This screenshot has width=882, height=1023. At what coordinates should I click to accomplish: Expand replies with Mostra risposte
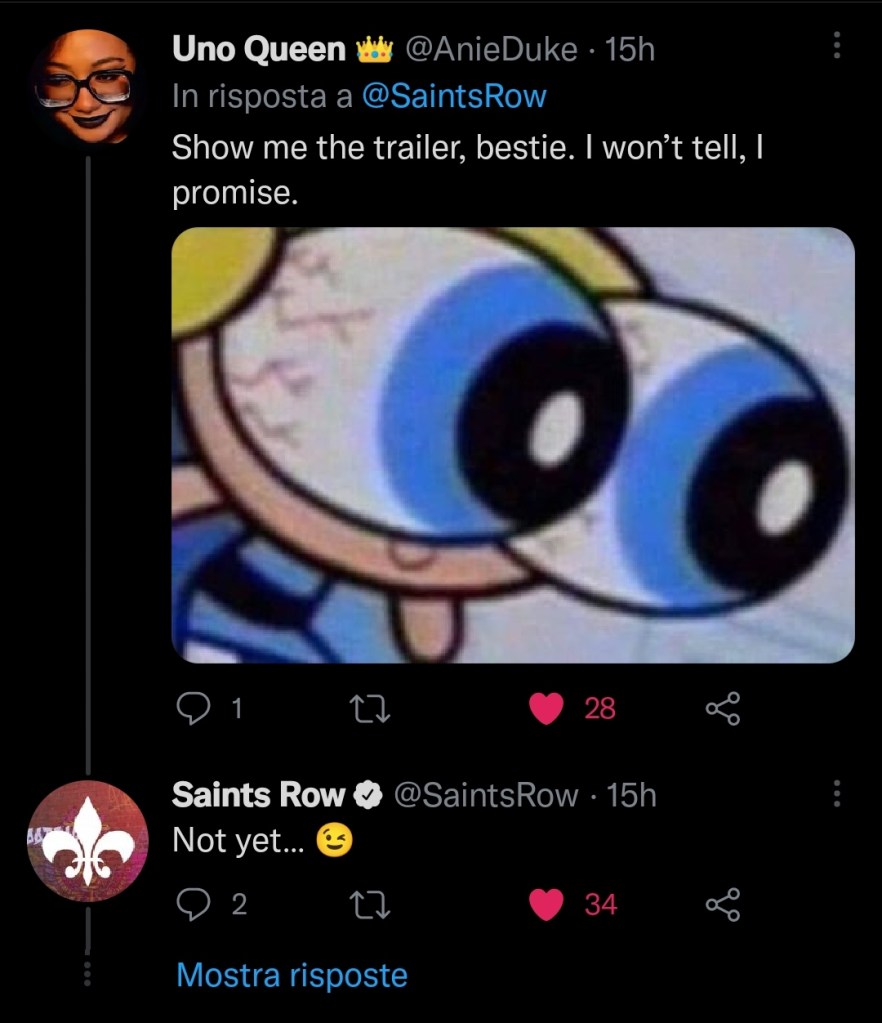point(292,975)
